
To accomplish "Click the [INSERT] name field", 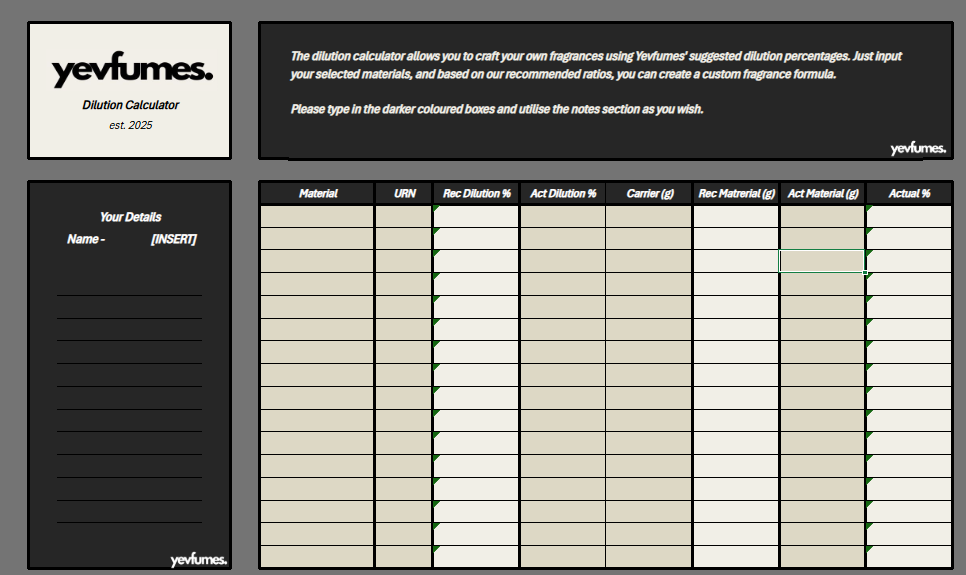I will pos(173,239).
